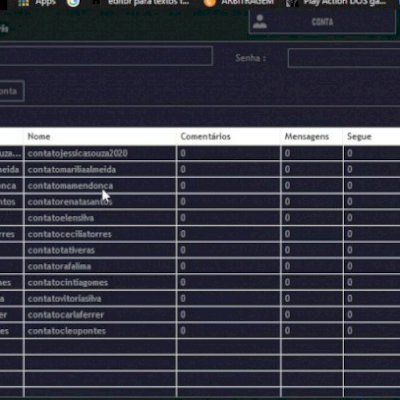Select the contatomariliaalmeida account row
Image resolution: width=400 pixels, height=400 pixels.
200,170
